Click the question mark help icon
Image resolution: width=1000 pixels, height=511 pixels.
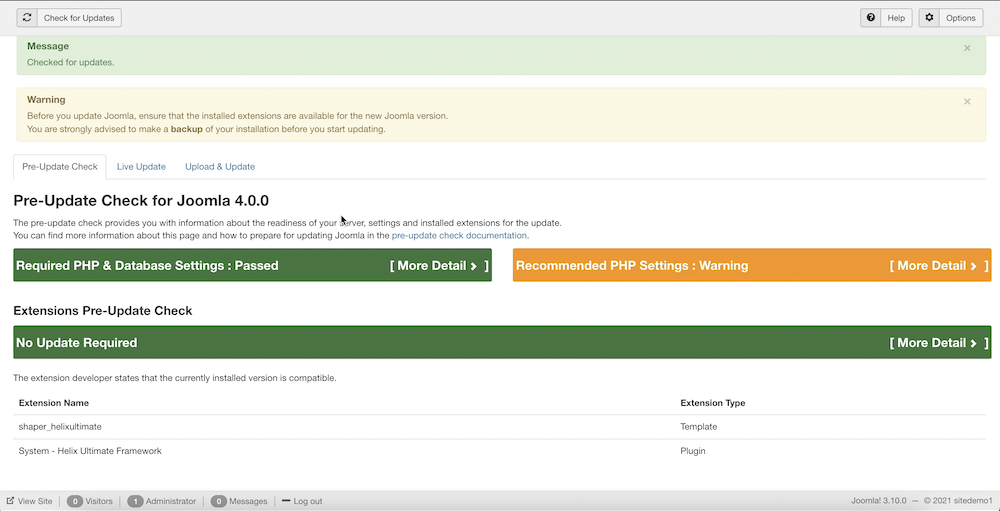click(x=871, y=18)
